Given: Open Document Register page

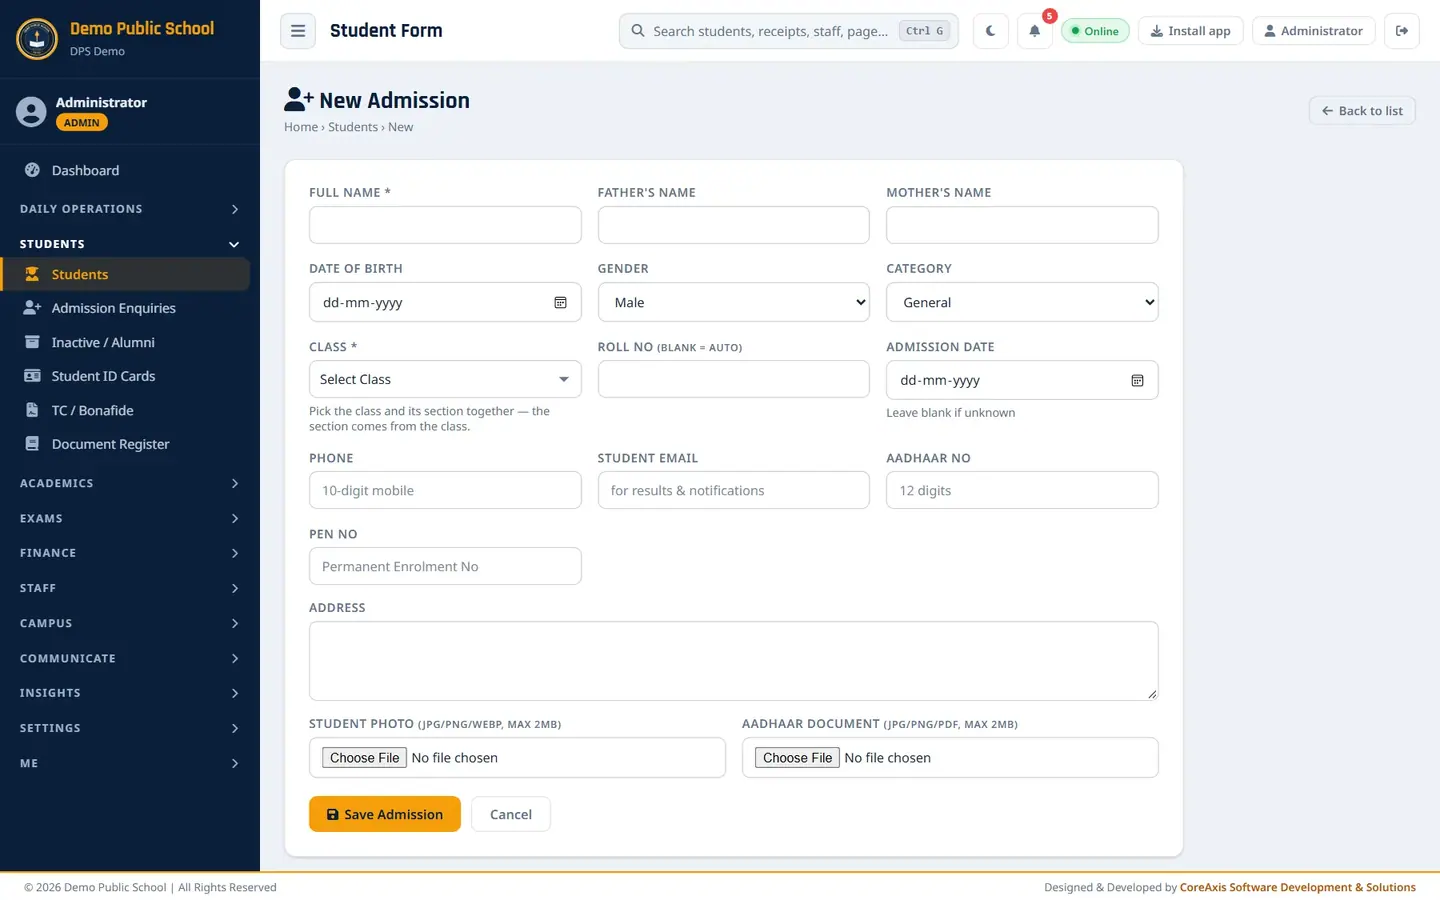Looking at the screenshot, I should 125,444.
